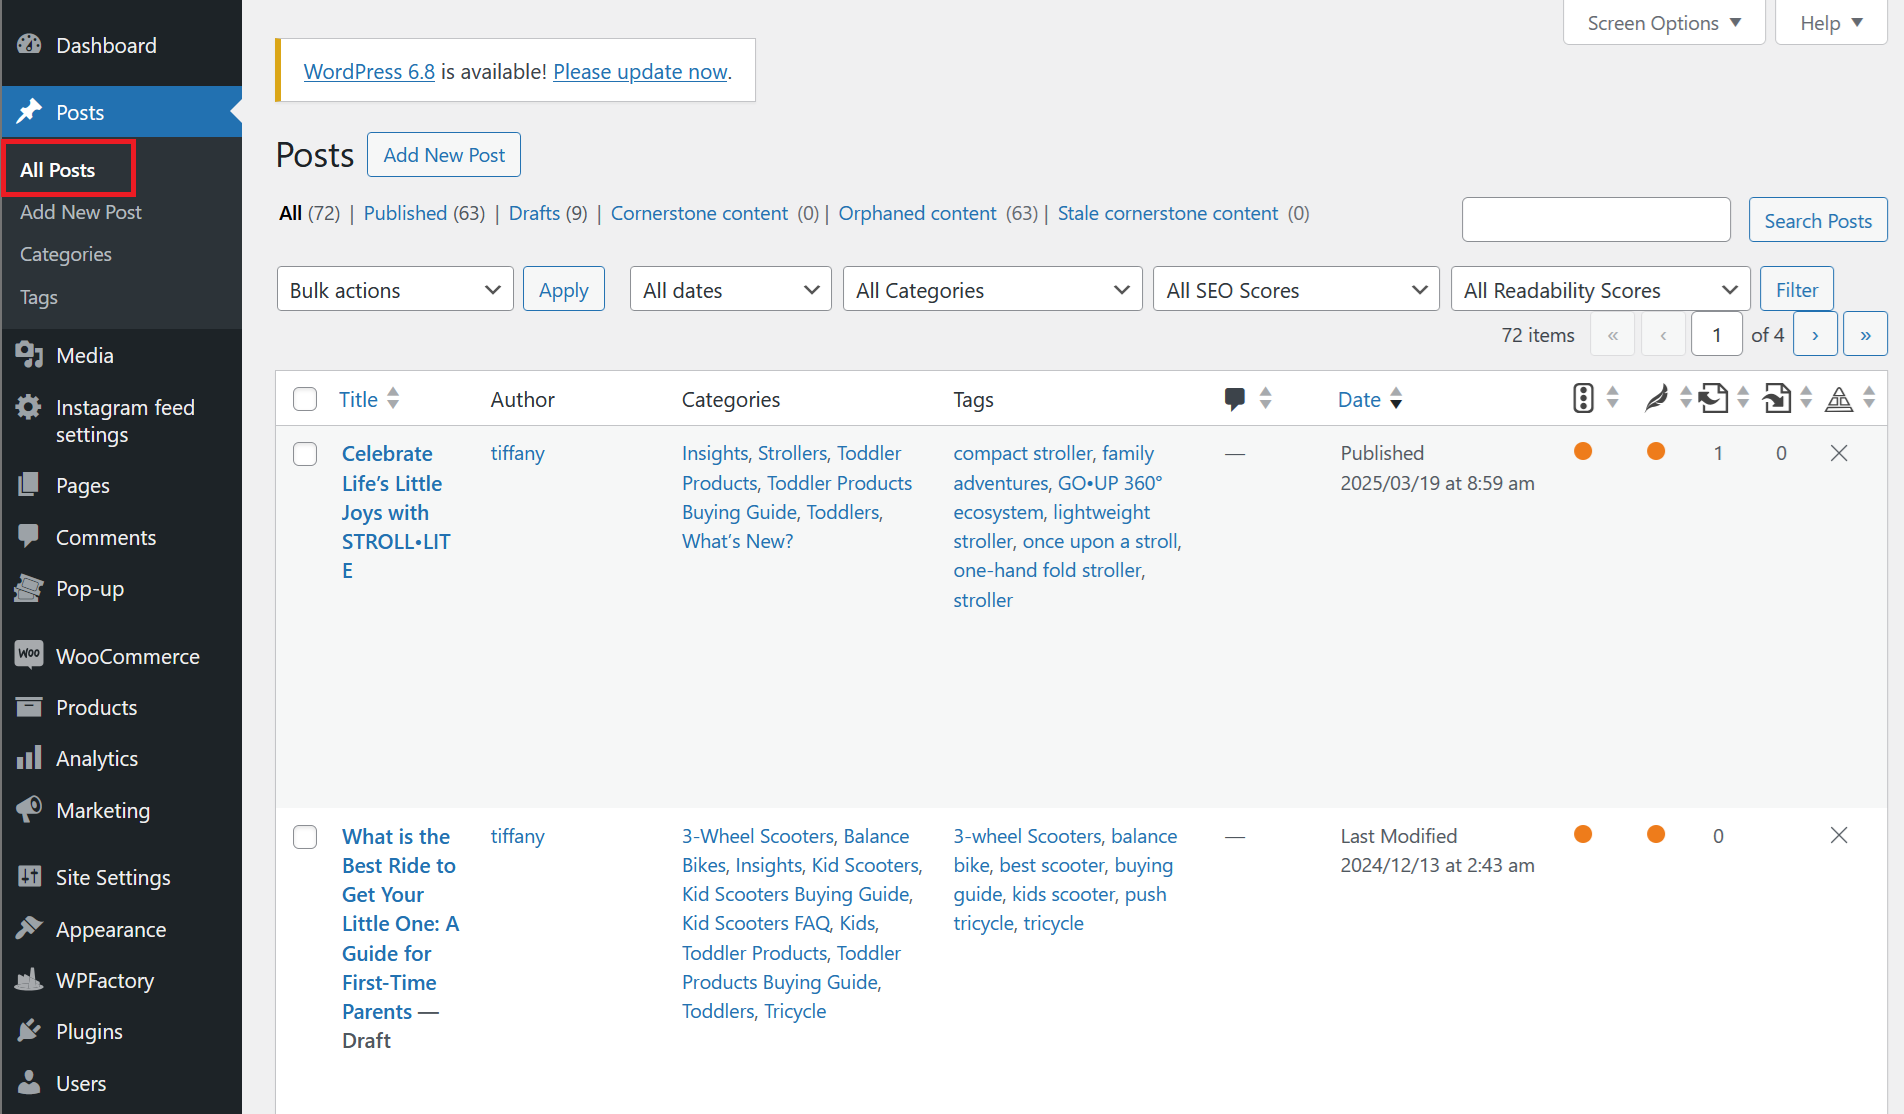
Task: Sort by comments bubble column icon
Action: [x=1235, y=399]
